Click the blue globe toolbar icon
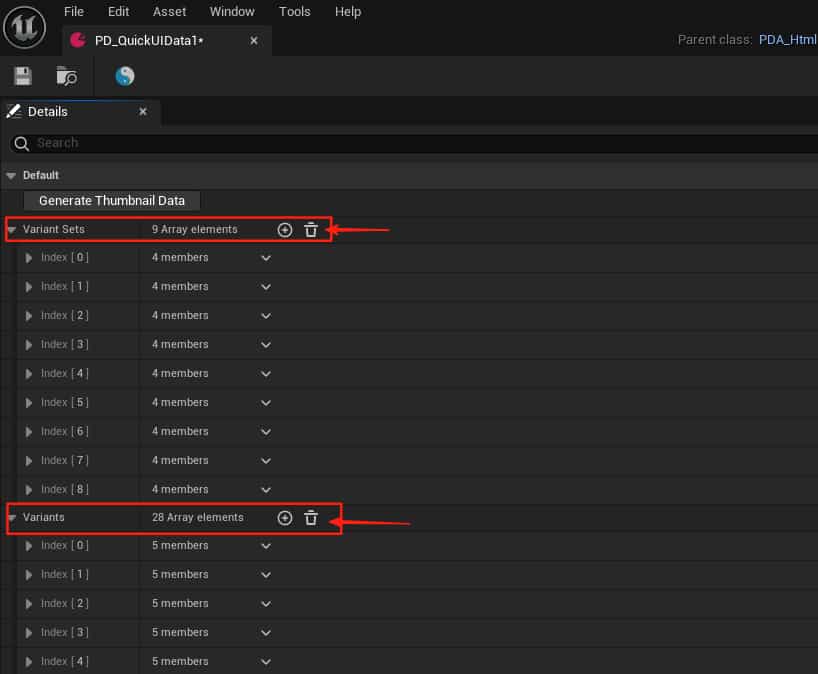The width and height of the screenshot is (818, 674). (125, 76)
